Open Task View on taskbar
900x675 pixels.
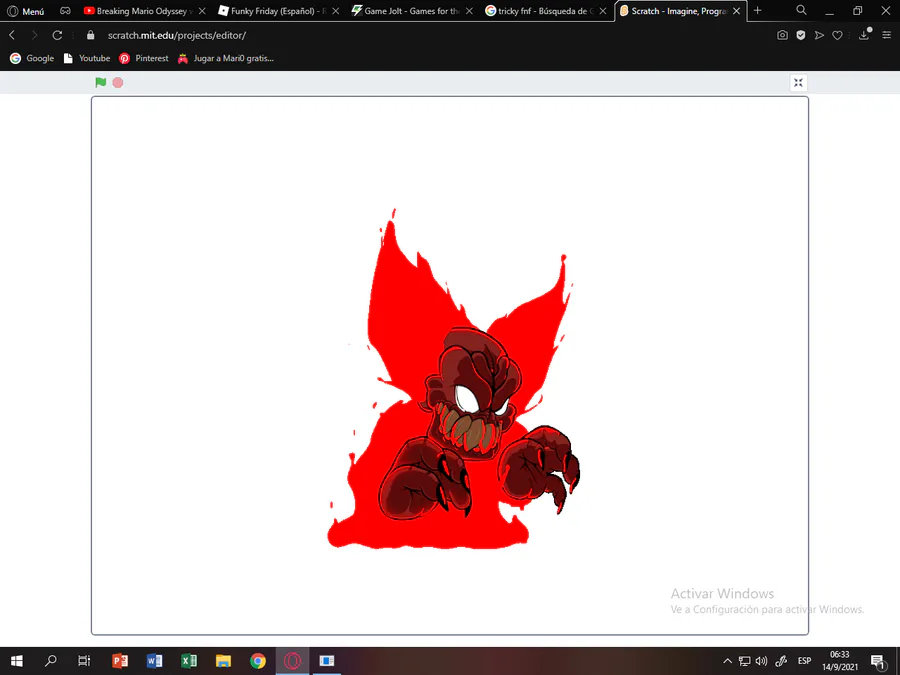tap(84, 661)
